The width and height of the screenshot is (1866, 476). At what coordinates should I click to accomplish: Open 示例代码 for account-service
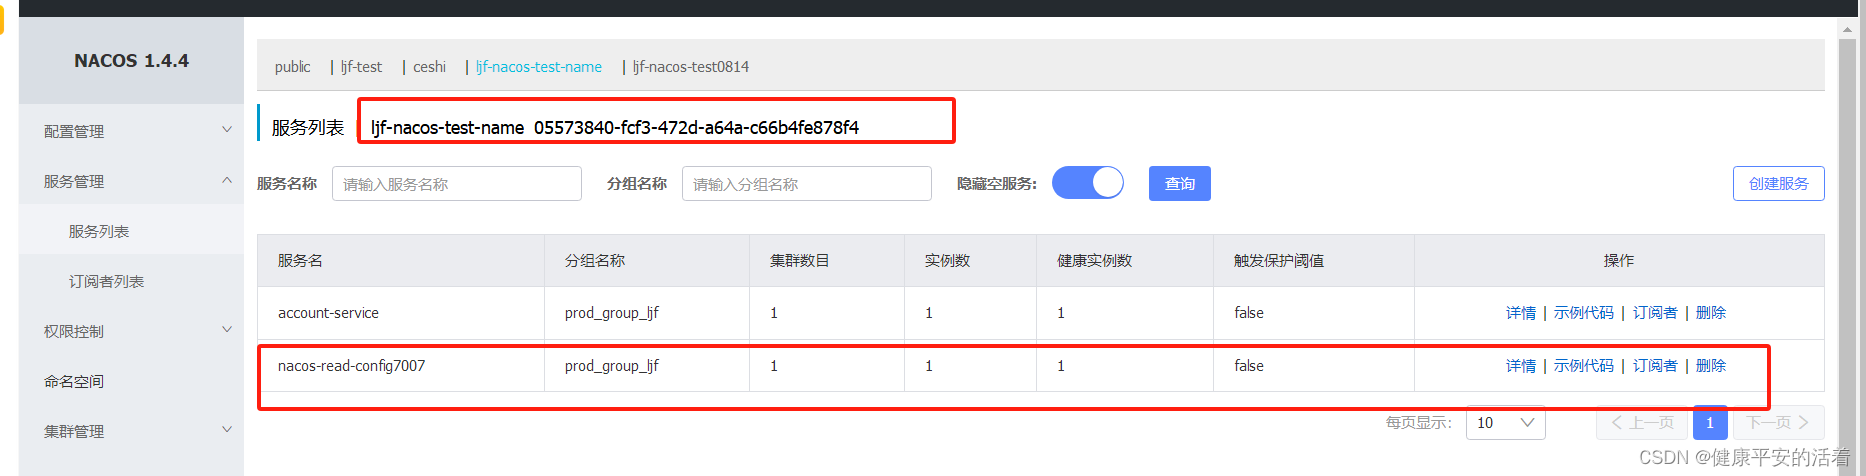[x=1584, y=313]
